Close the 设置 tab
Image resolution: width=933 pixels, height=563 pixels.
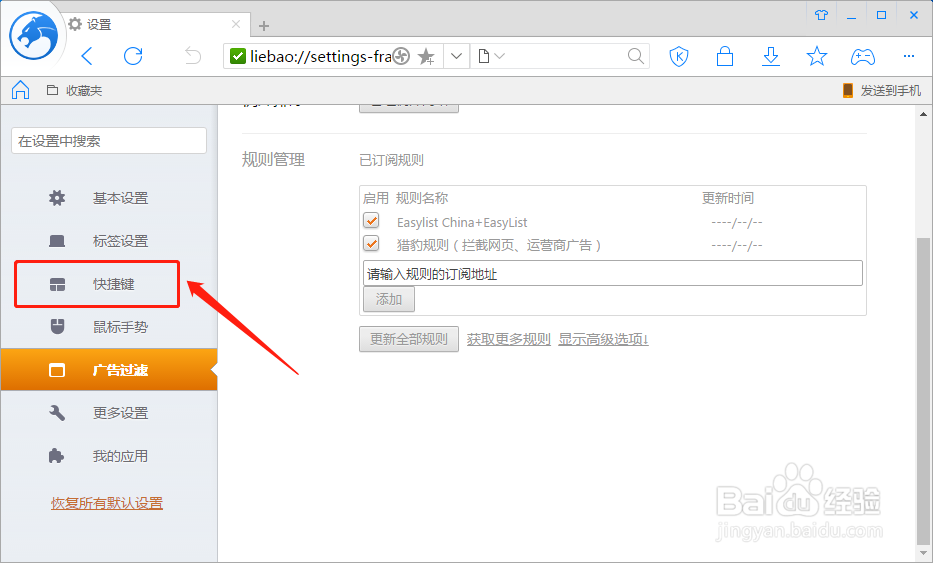pyautogui.click(x=236, y=24)
